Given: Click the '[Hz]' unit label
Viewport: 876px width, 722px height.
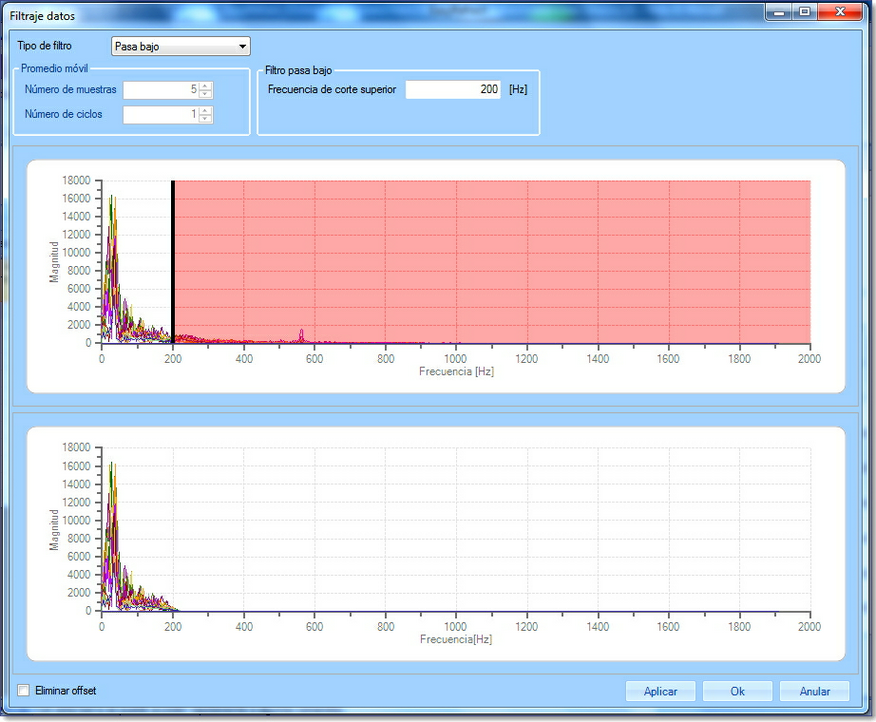Looking at the screenshot, I should [518, 89].
